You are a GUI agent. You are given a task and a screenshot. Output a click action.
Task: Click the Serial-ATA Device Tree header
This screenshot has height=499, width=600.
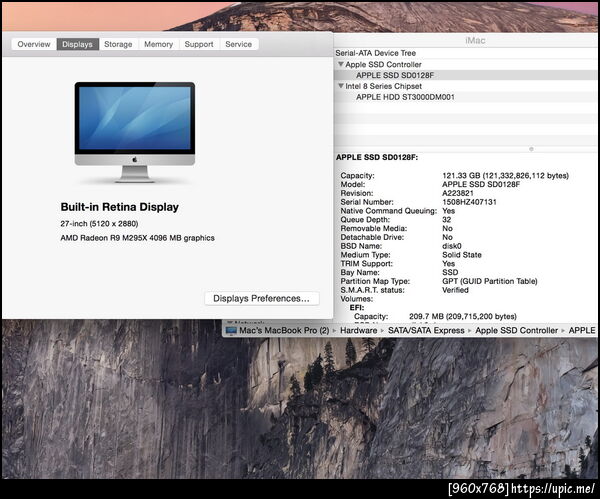pyautogui.click(x=375, y=53)
